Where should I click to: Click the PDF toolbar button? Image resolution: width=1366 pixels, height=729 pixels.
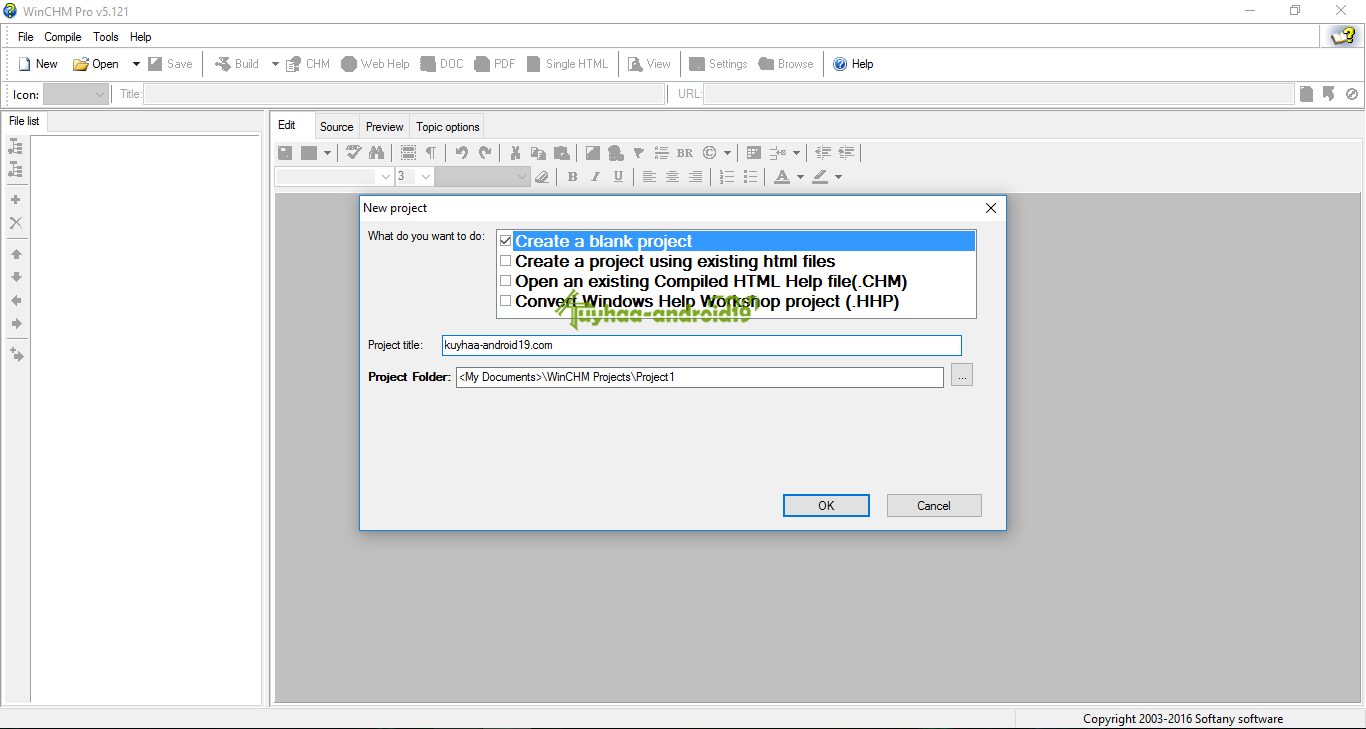[x=495, y=64]
